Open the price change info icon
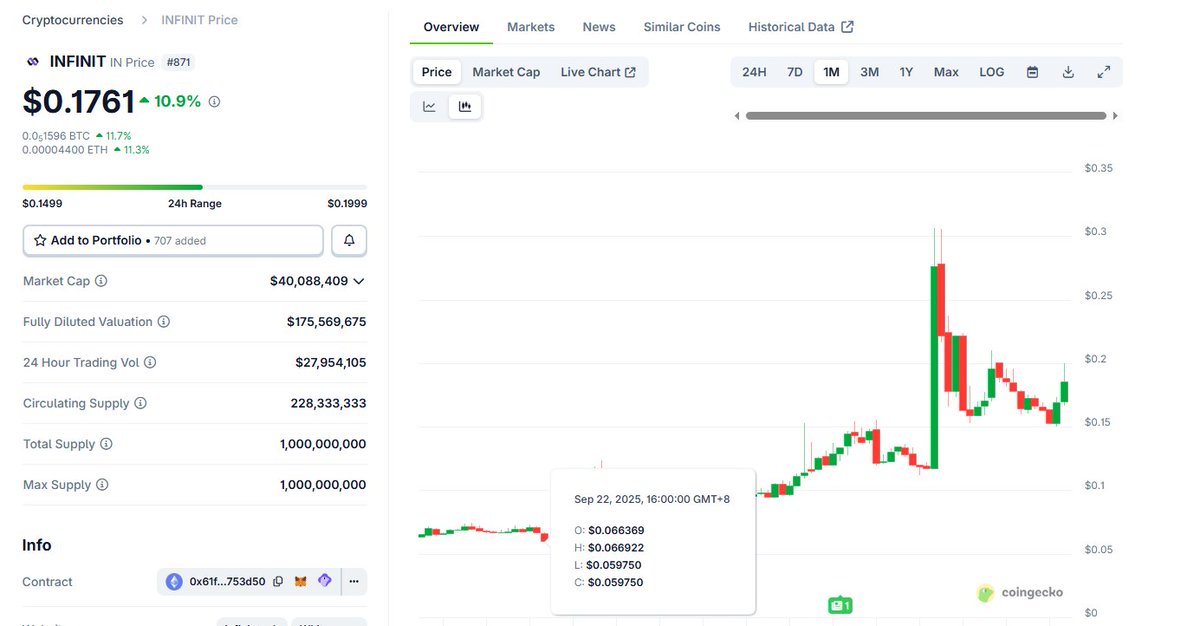 point(214,101)
